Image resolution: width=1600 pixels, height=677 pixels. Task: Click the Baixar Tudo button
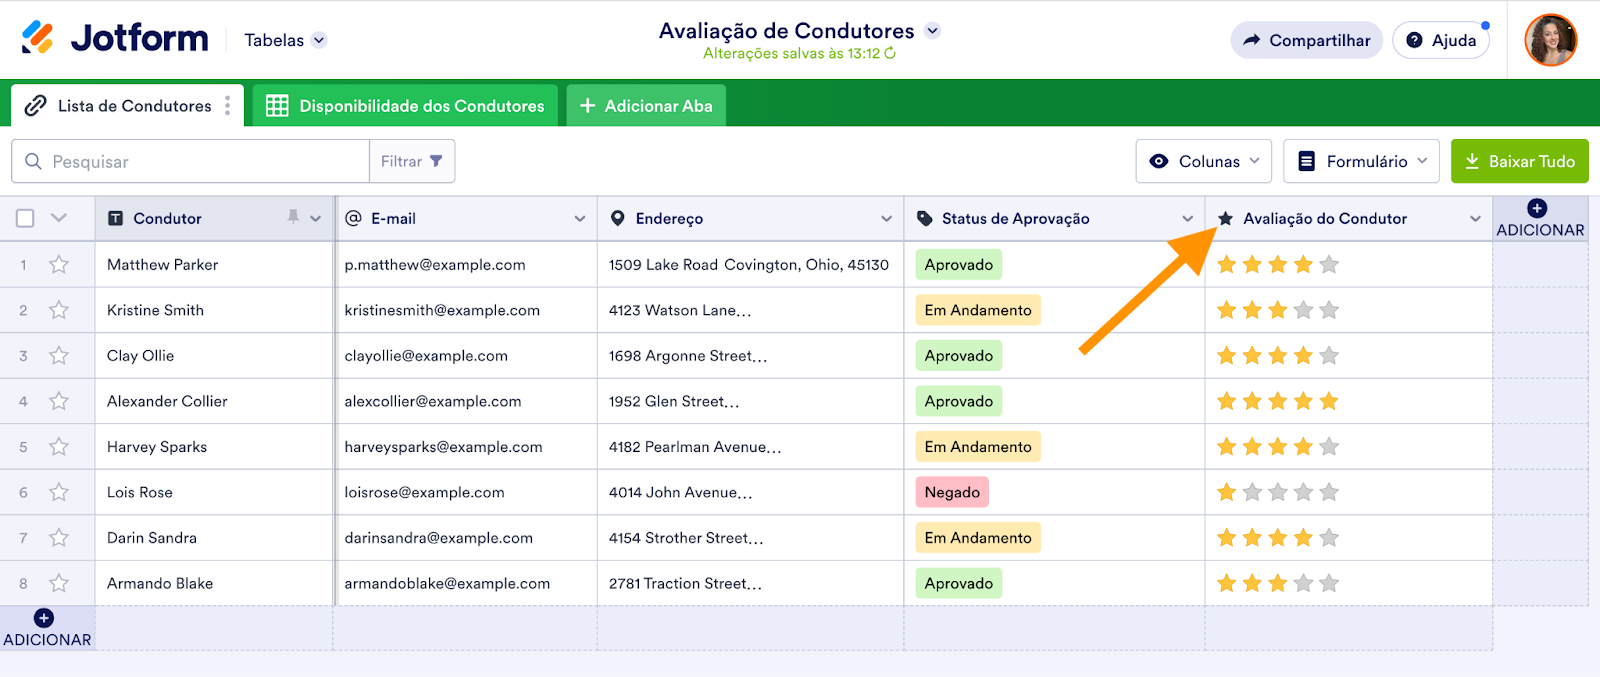click(1519, 161)
